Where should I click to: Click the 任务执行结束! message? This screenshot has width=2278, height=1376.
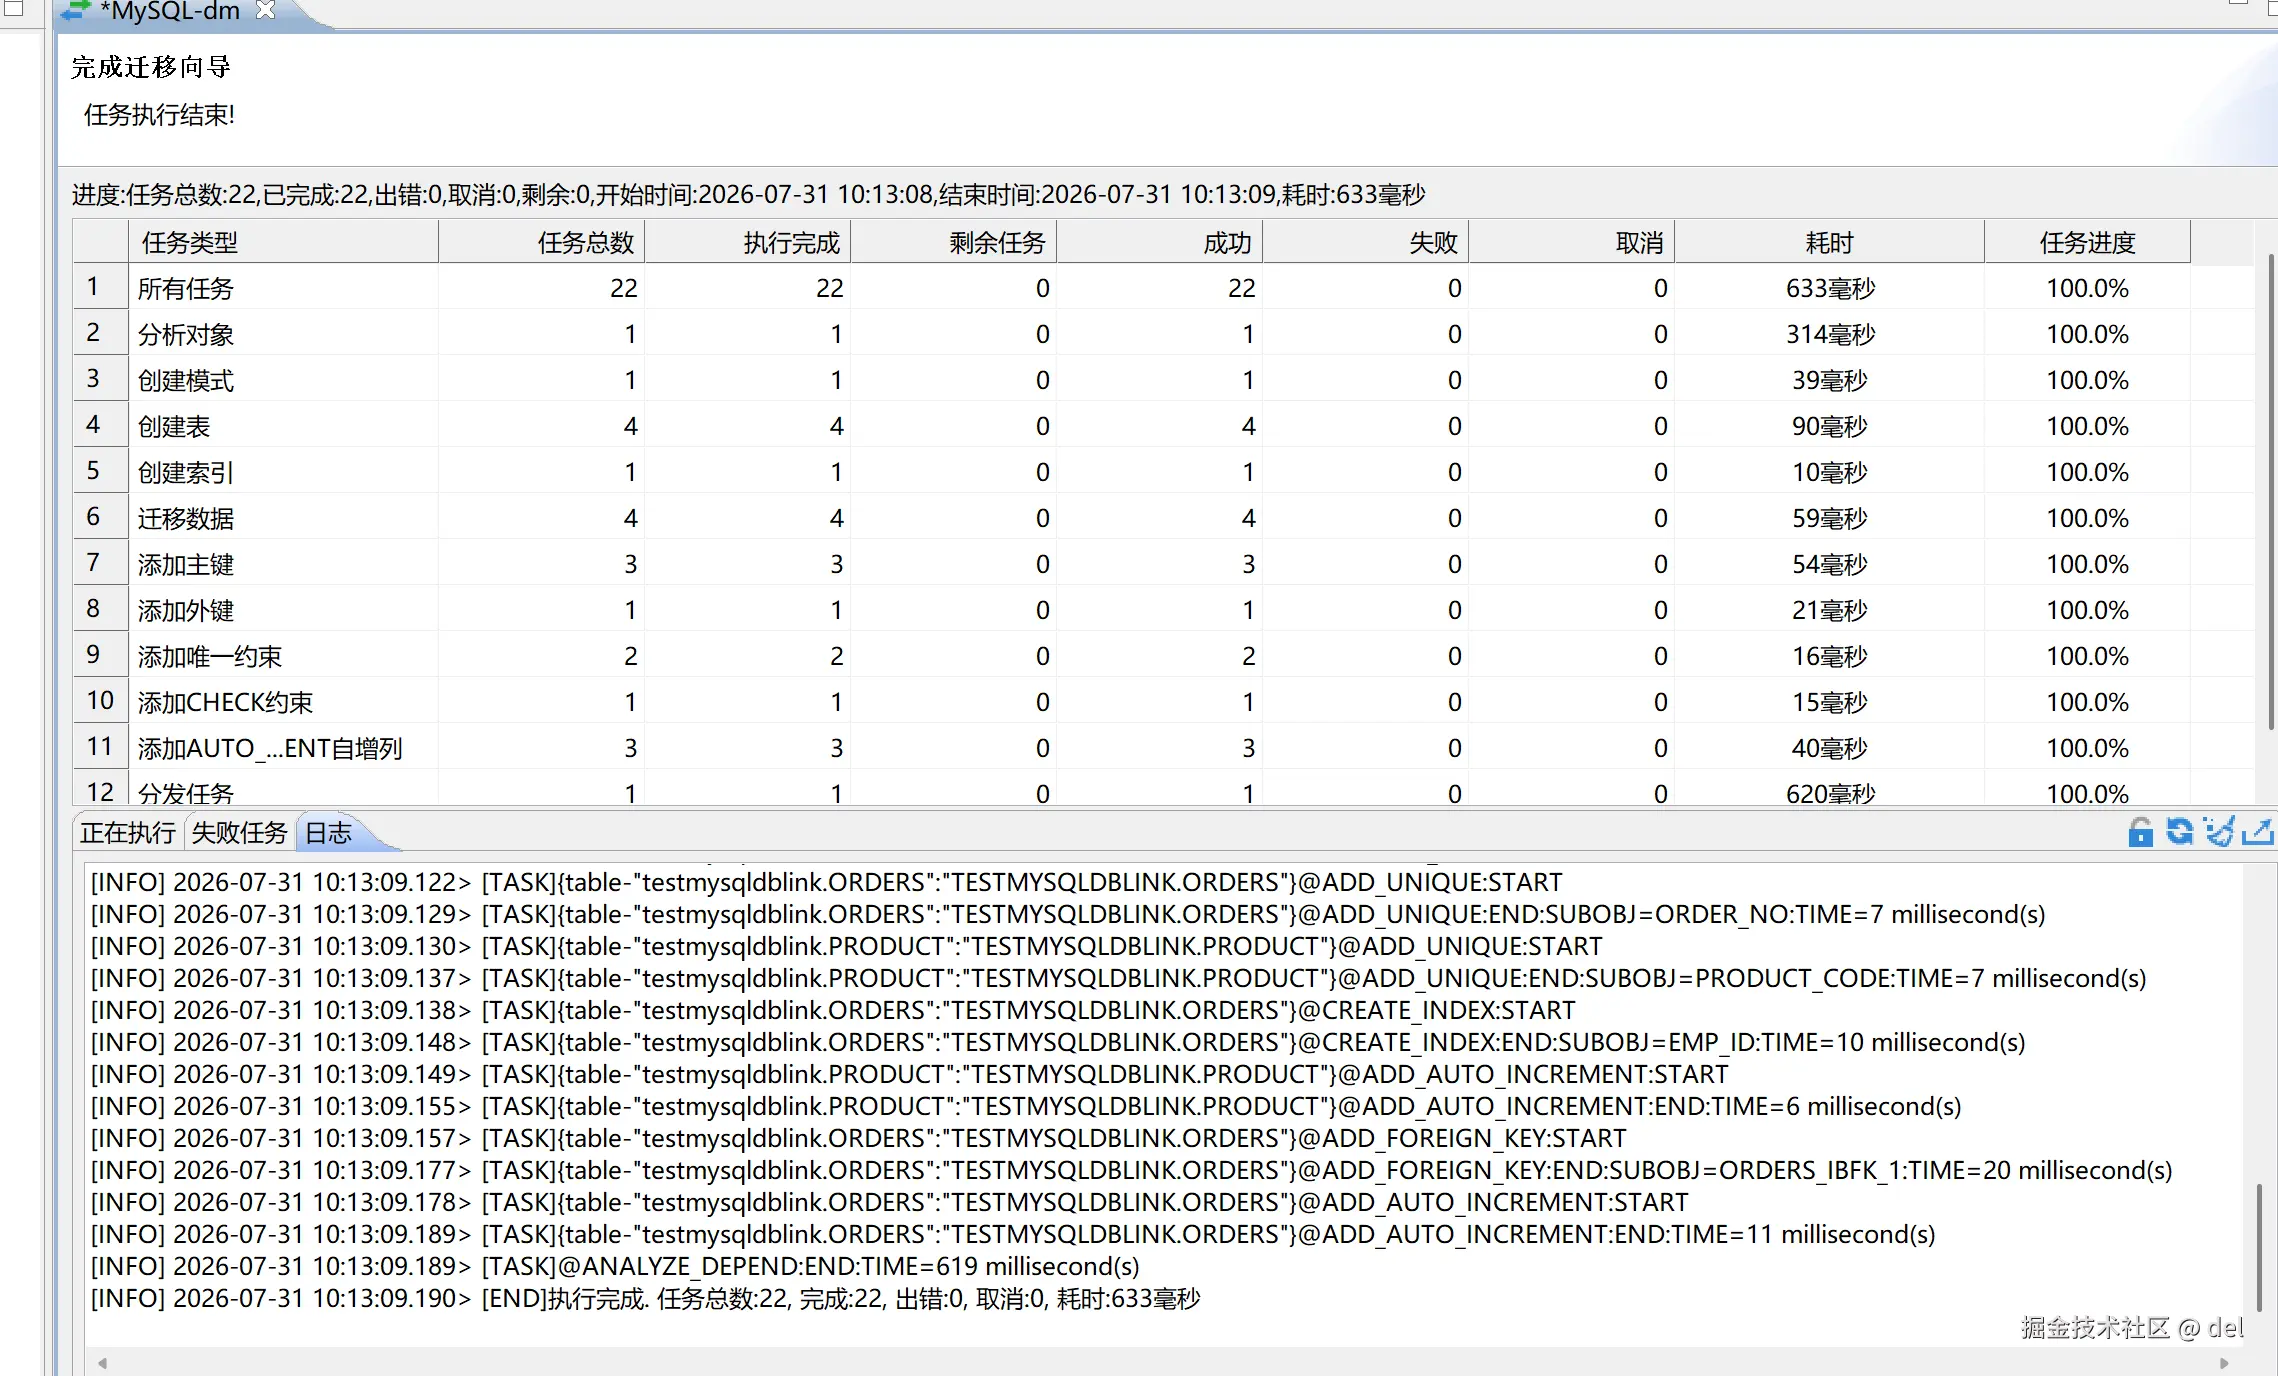(x=159, y=115)
